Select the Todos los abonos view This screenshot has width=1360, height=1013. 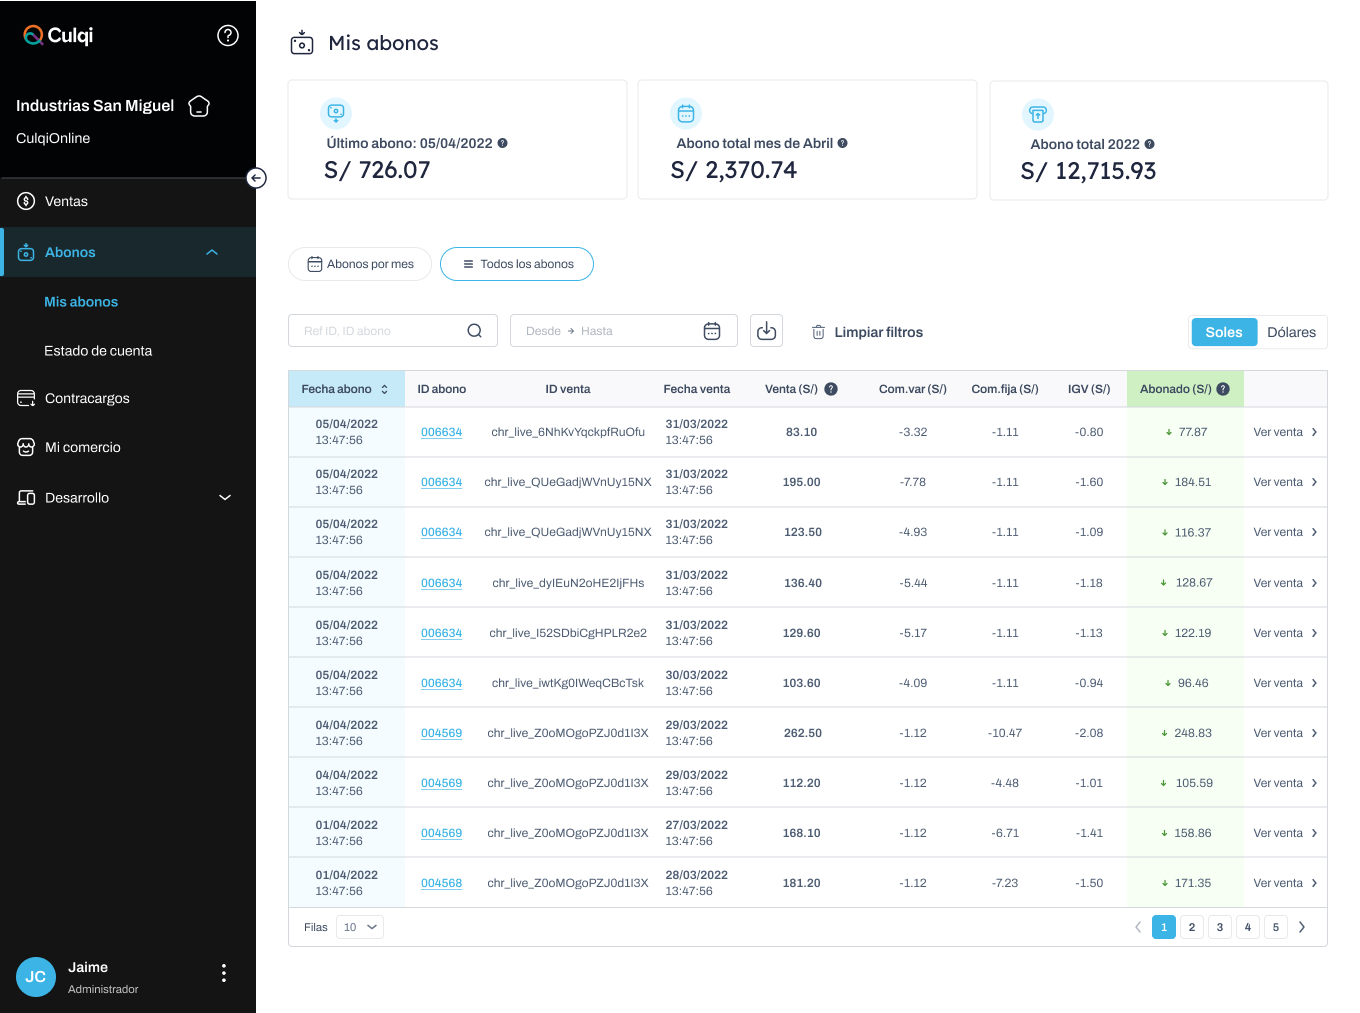(x=517, y=264)
